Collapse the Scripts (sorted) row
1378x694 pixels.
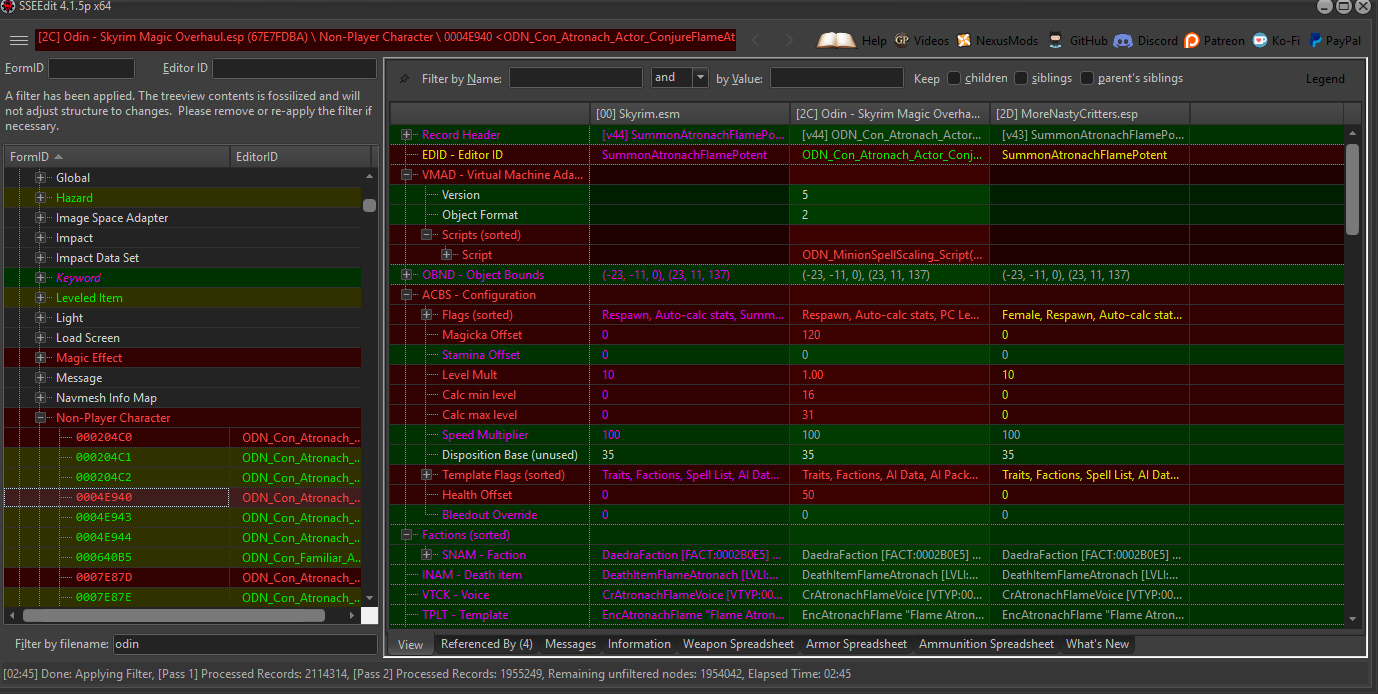coord(427,235)
